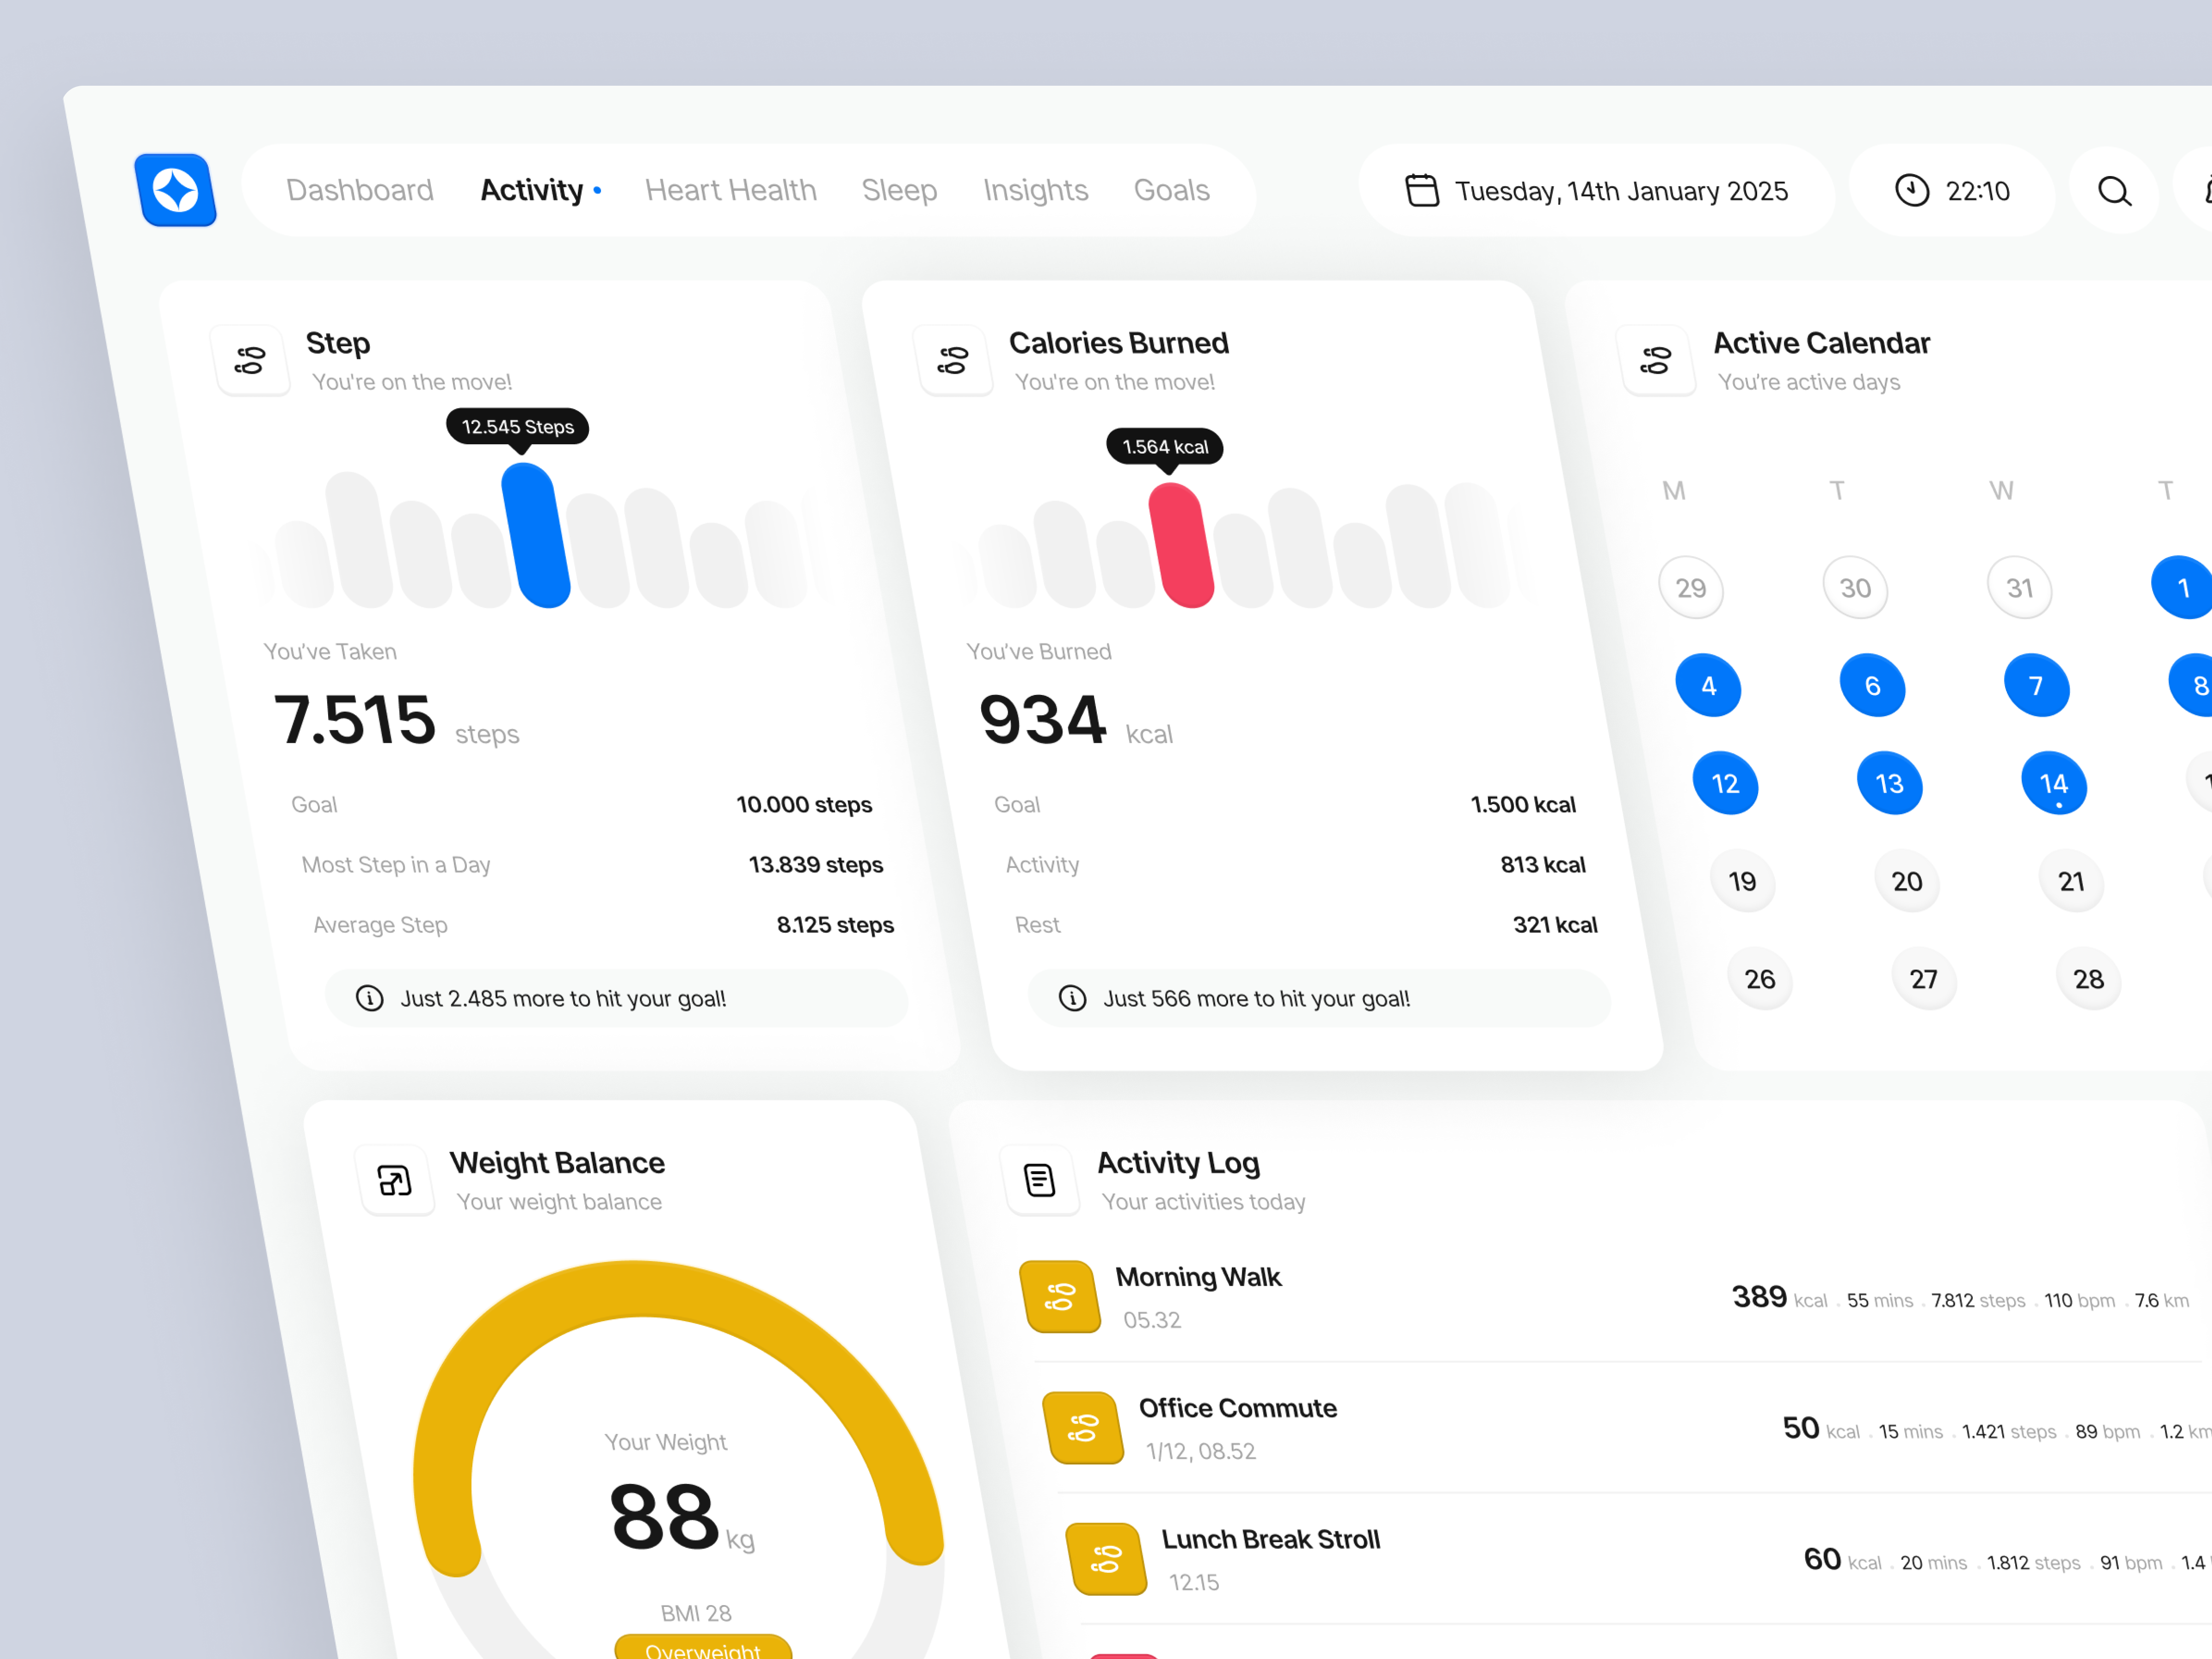
Task: Click the Lunch Break Stroll activity icon
Action: (x=1107, y=1558)
